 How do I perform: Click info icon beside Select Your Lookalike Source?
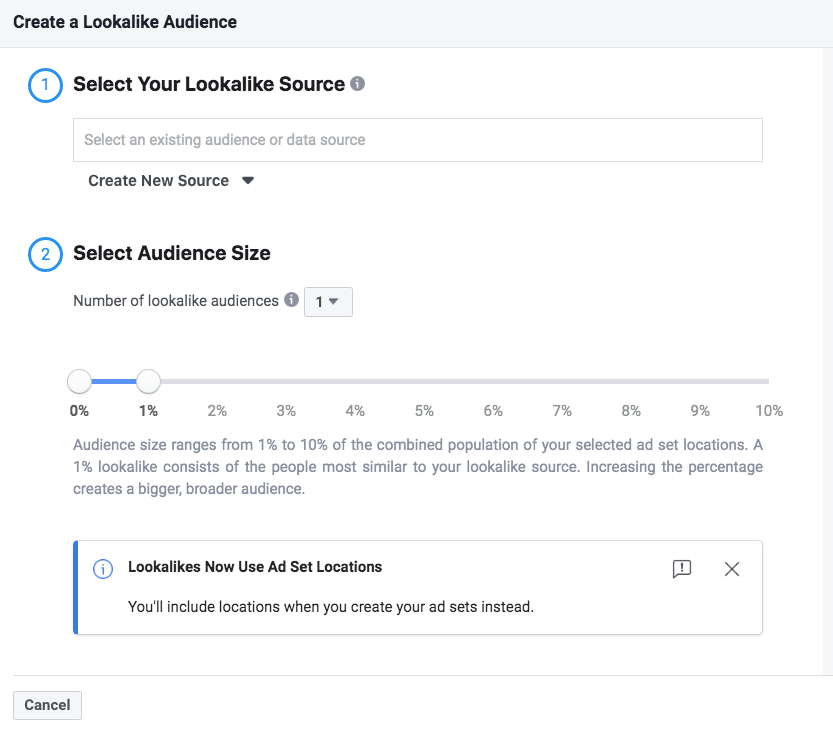[357, 84]
